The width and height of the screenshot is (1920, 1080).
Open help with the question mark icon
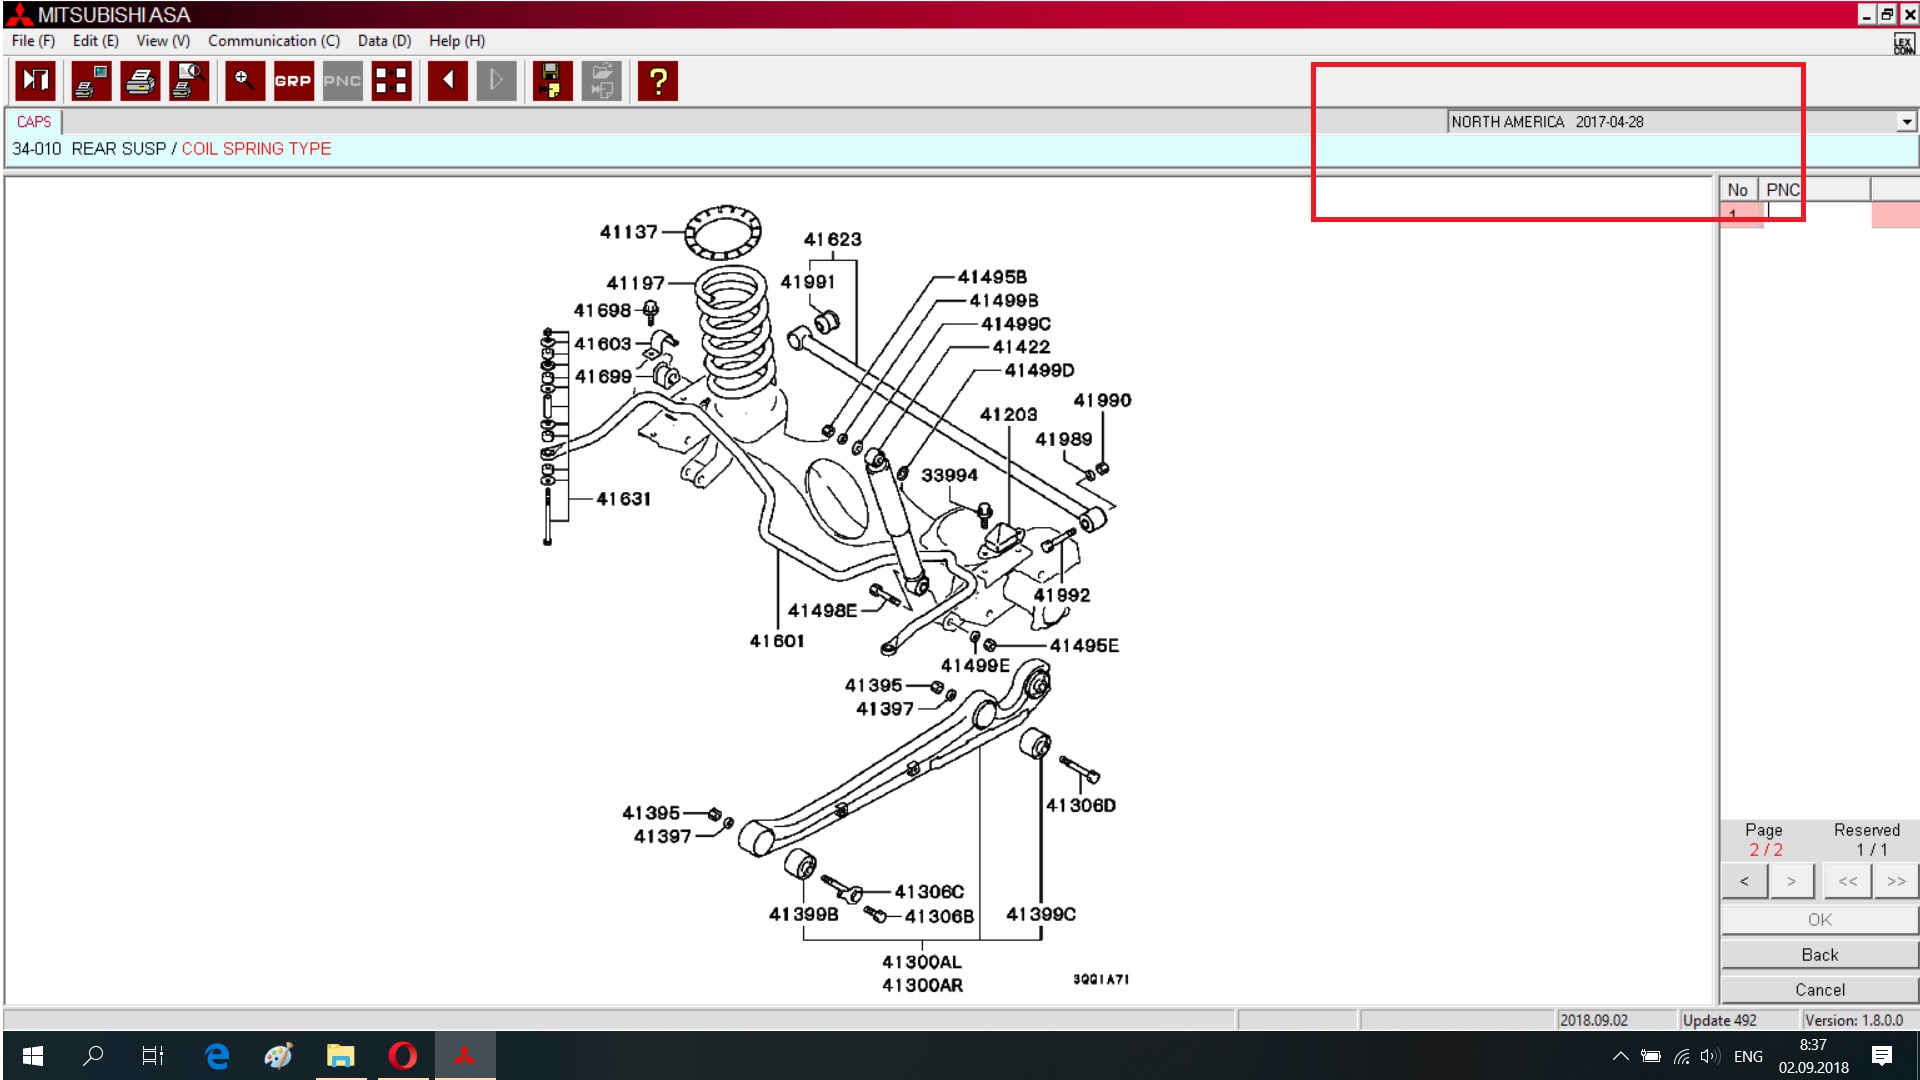coord(657,81)
